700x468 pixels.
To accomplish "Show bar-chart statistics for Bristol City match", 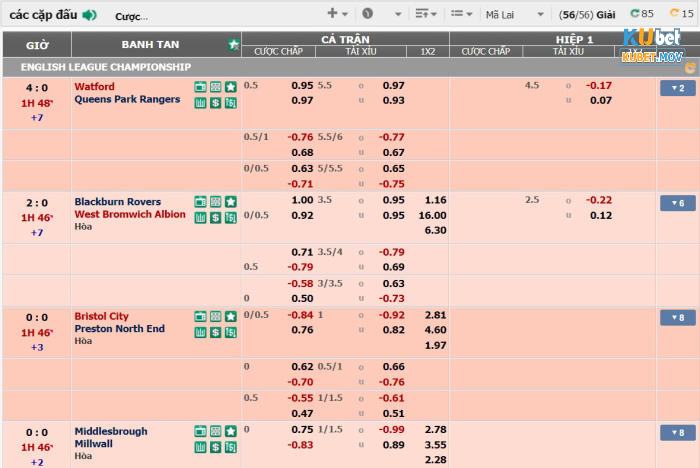I will tap(200, 333).
